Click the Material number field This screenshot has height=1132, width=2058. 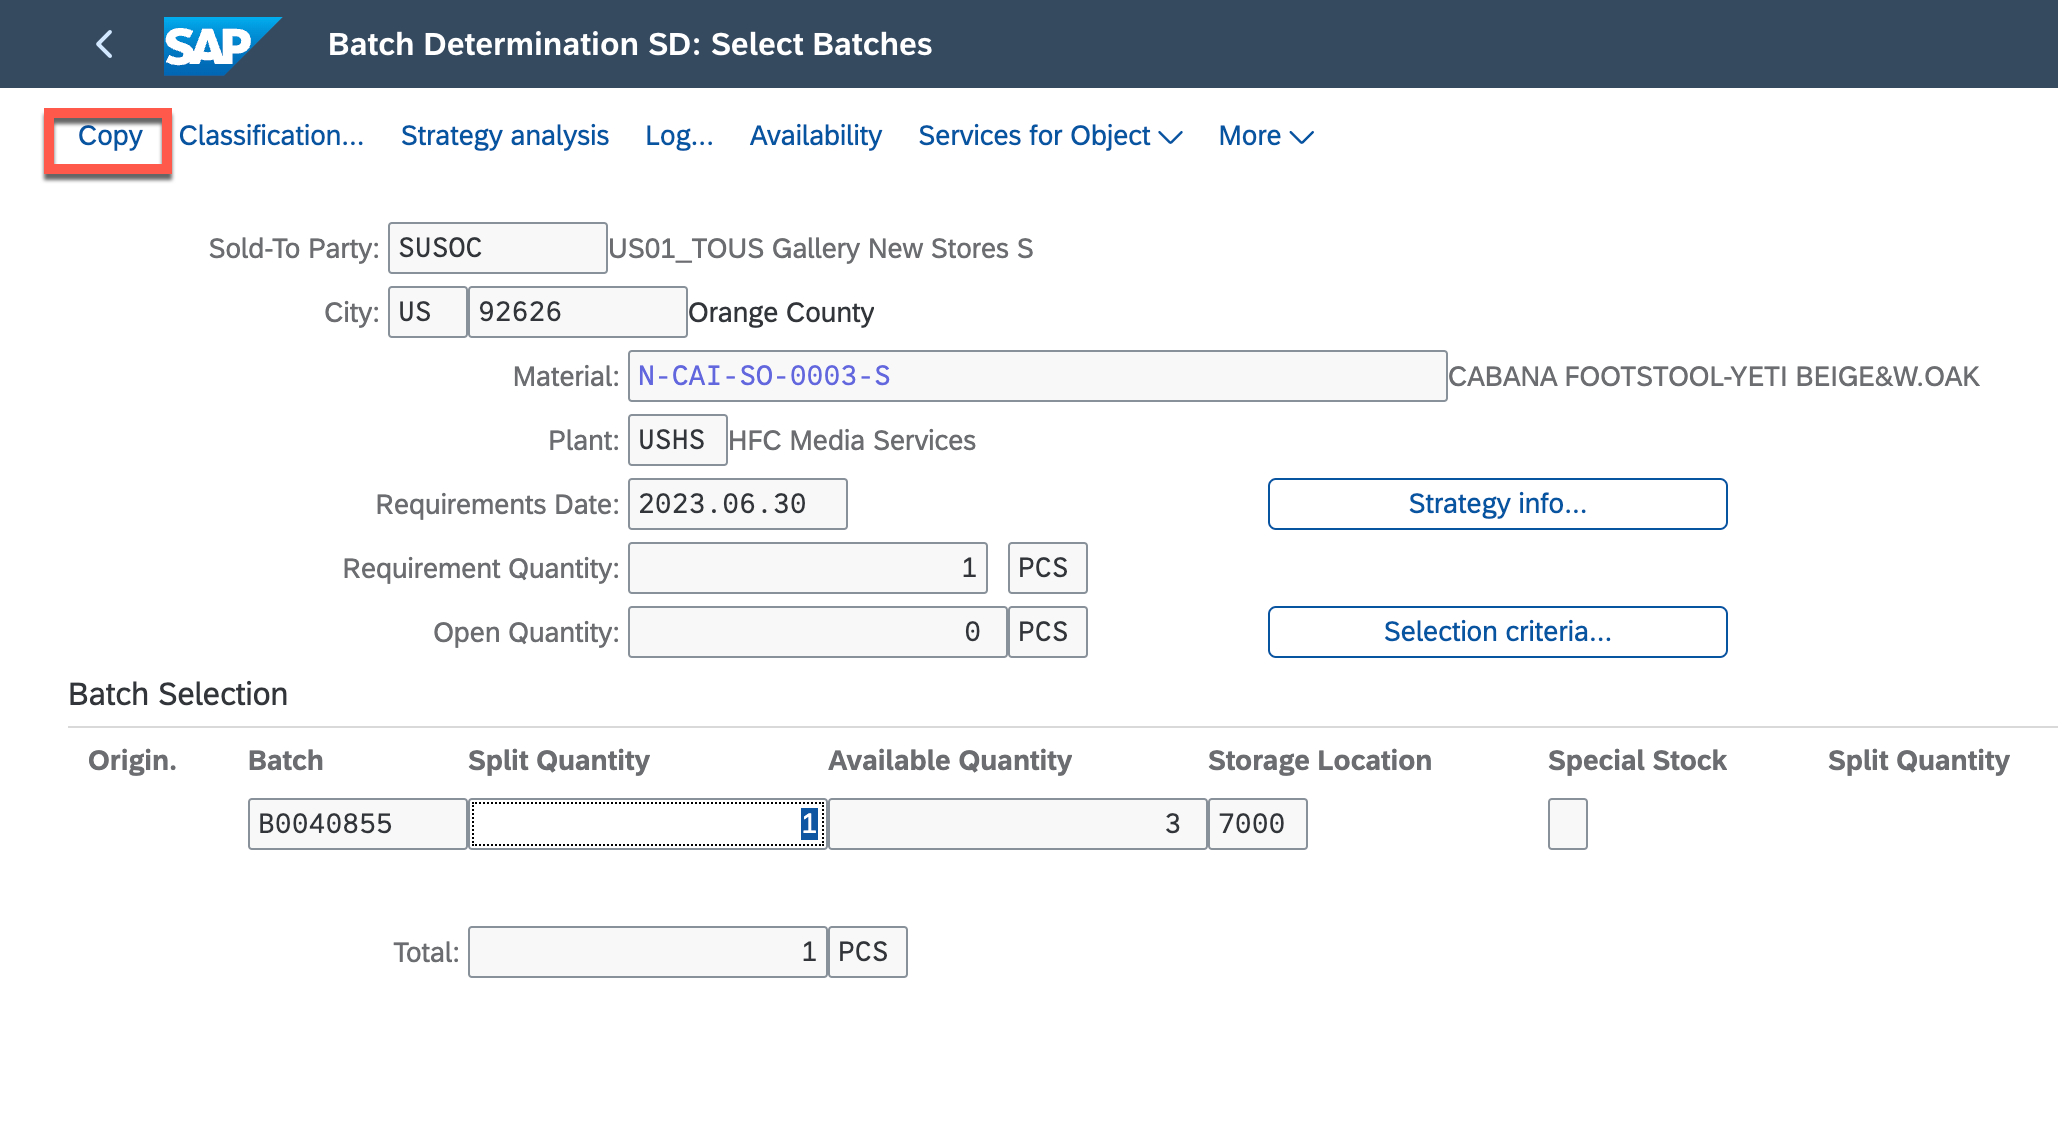pos(1036,376)
